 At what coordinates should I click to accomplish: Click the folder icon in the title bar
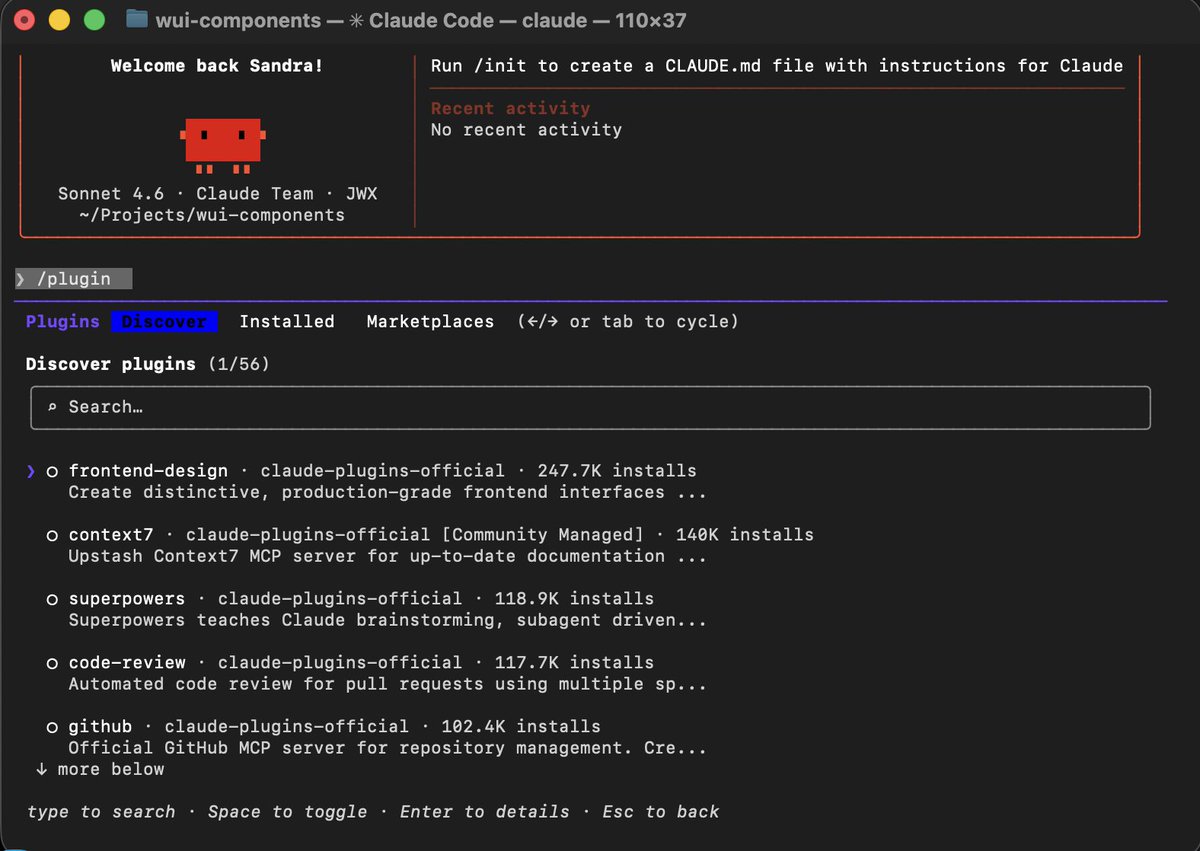coord(138,20)
